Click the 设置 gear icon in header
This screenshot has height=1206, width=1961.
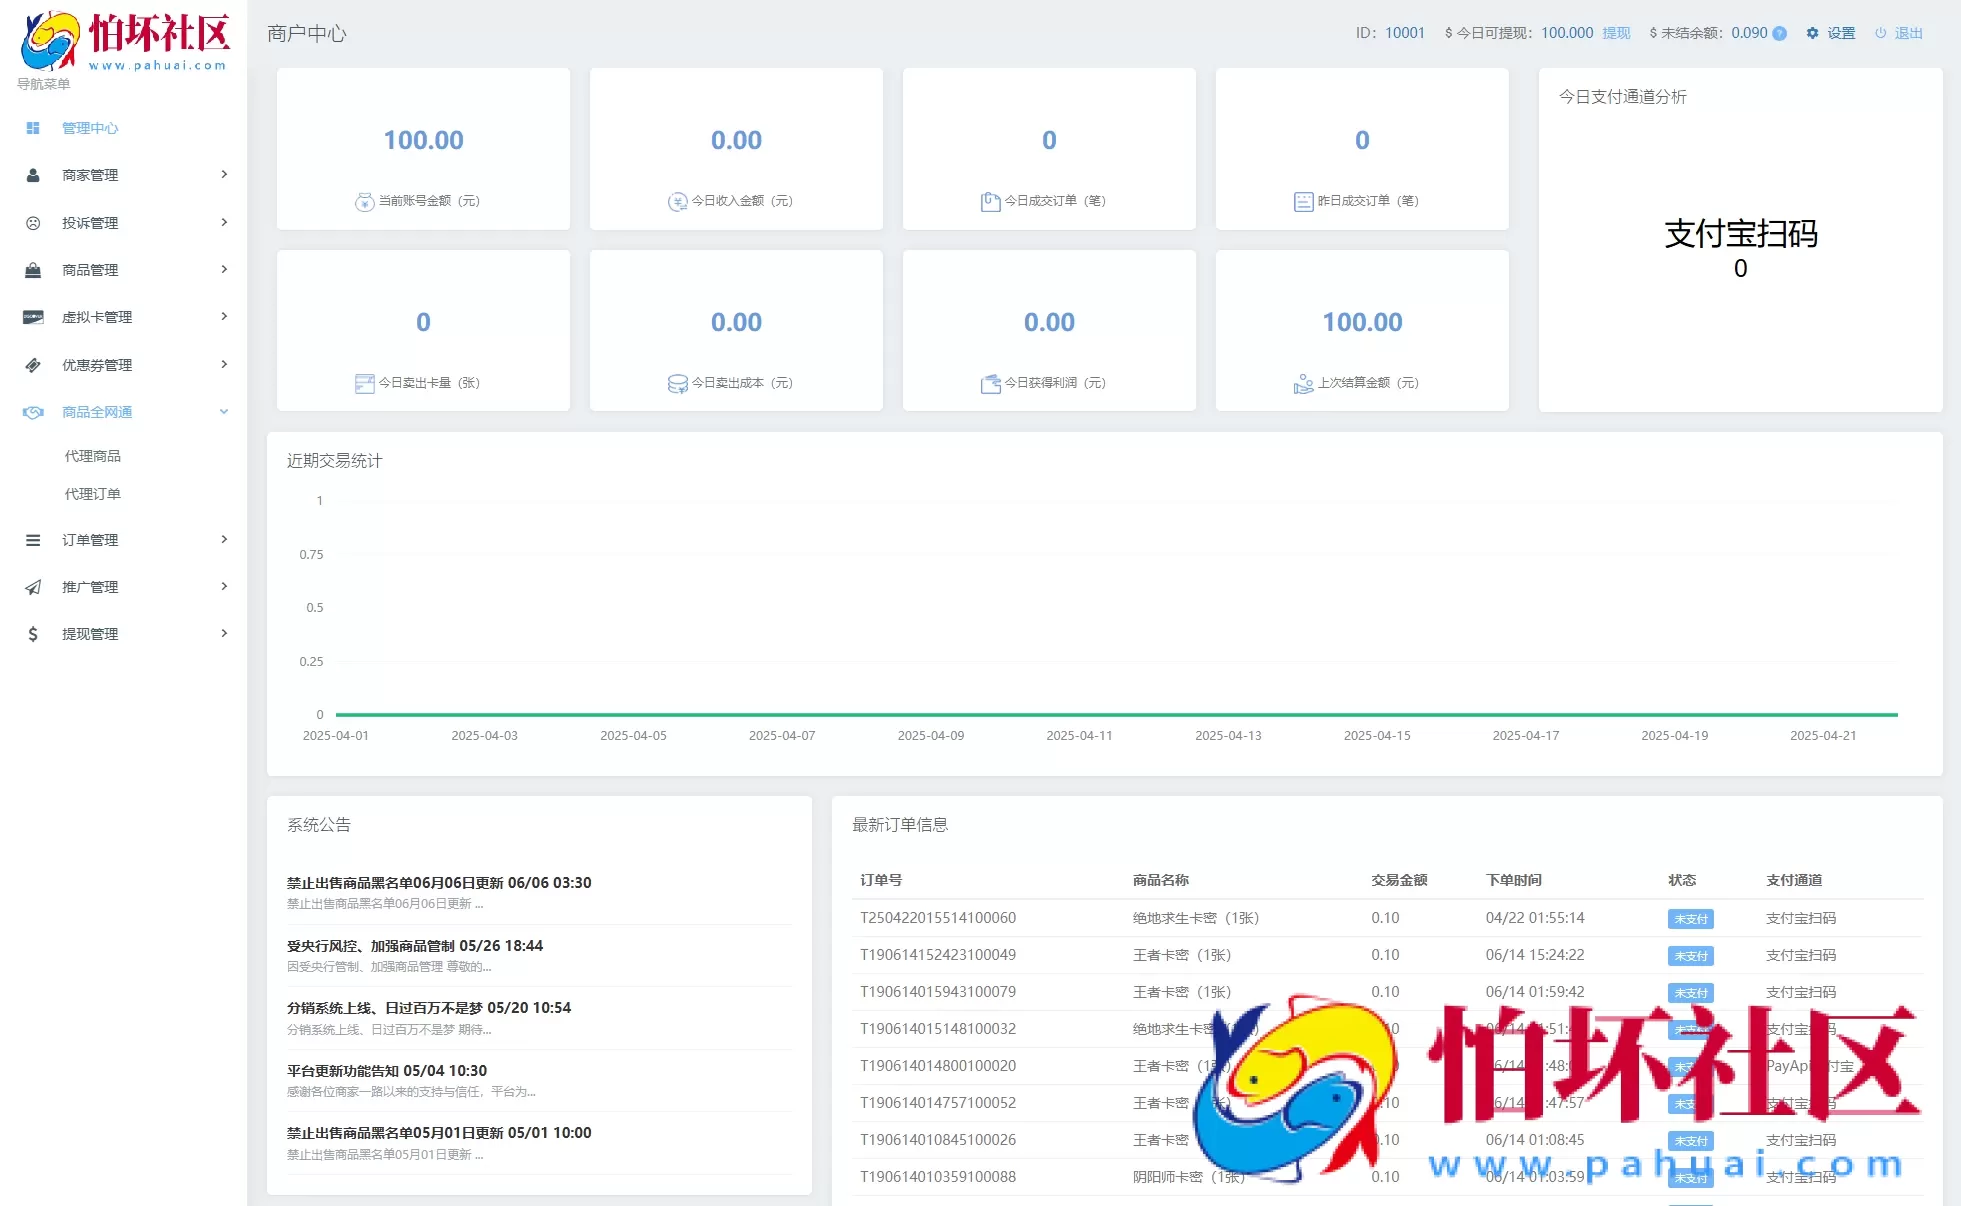click(x=1813, y=32)
